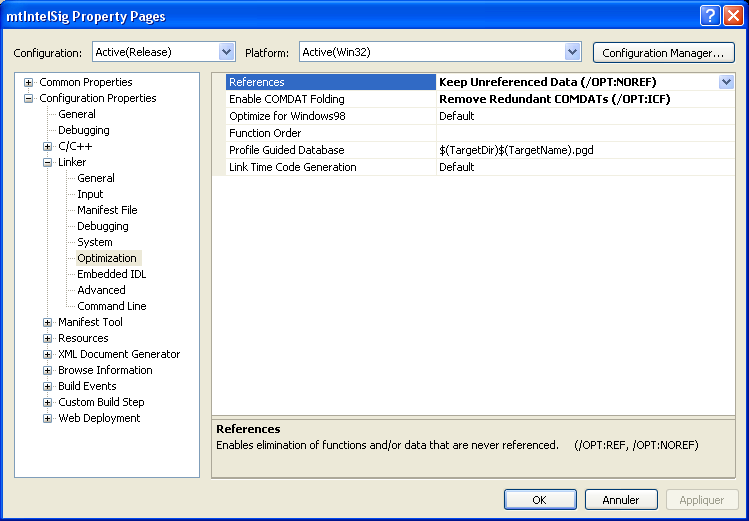
Task: Select Embedded IDL under Linker
Action: (111, 274)
